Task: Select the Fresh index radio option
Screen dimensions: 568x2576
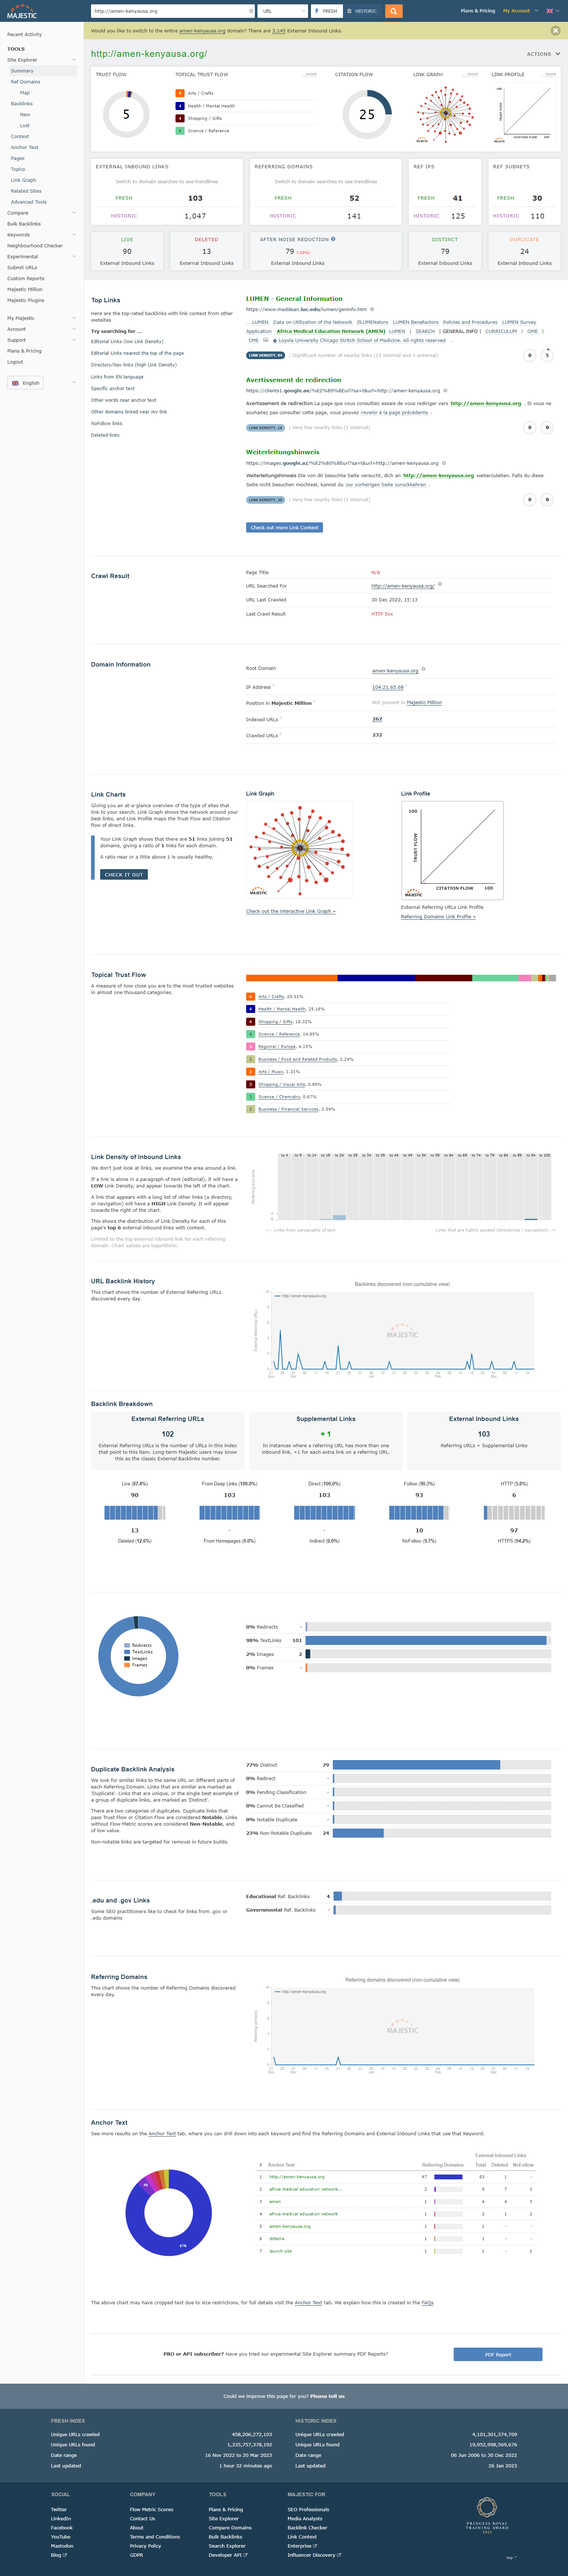Action: (x=325, y=11)
